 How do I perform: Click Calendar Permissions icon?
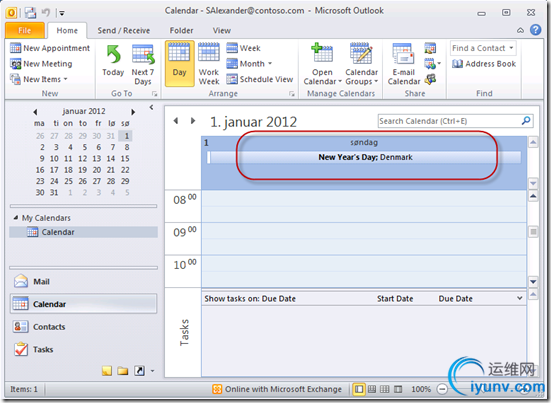[430, 79]
